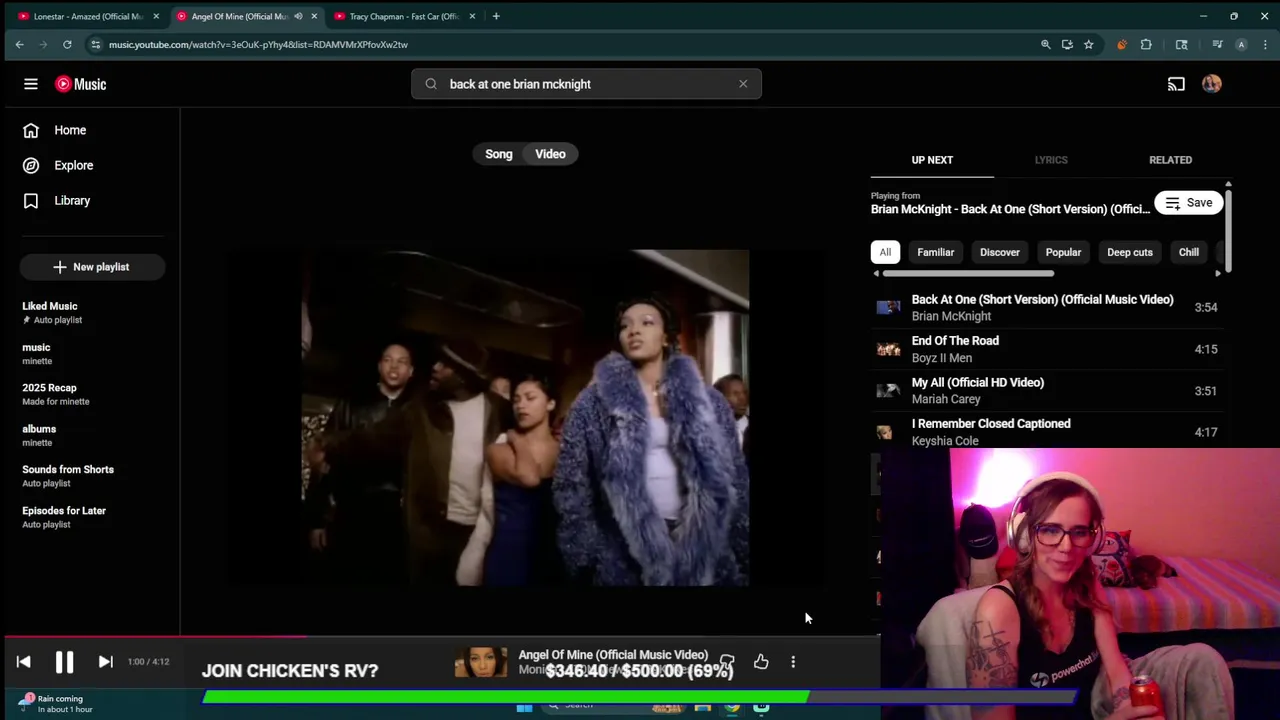
Task: Click the YouTube Music logo
Action: click(x=81, y=84)
